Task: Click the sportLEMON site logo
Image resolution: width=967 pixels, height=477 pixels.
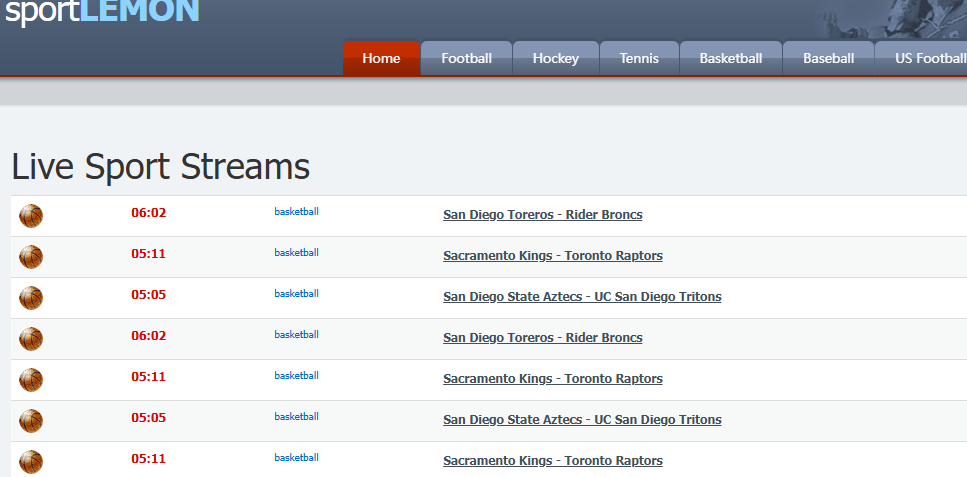Action: (x=102, y=12)
